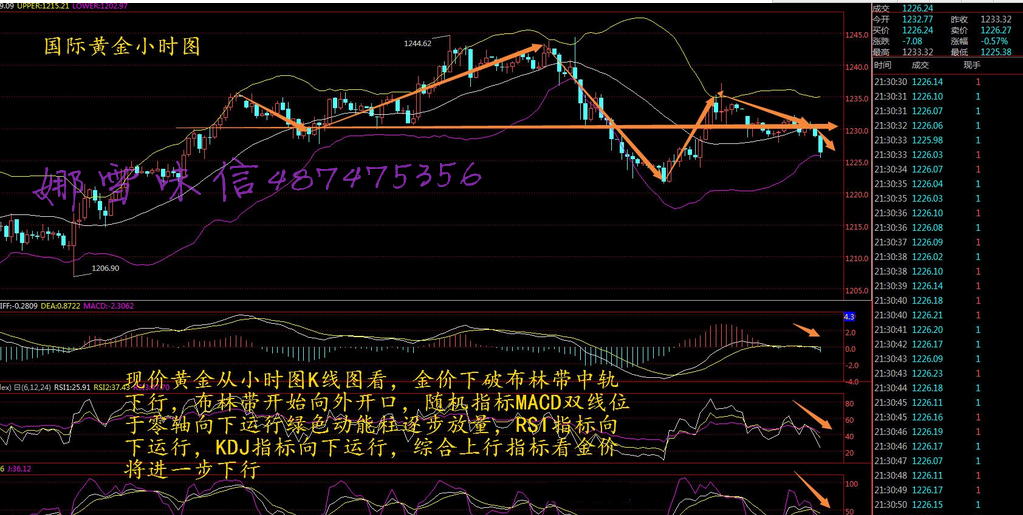Select the tick price 1226.16

click(927, 416)
